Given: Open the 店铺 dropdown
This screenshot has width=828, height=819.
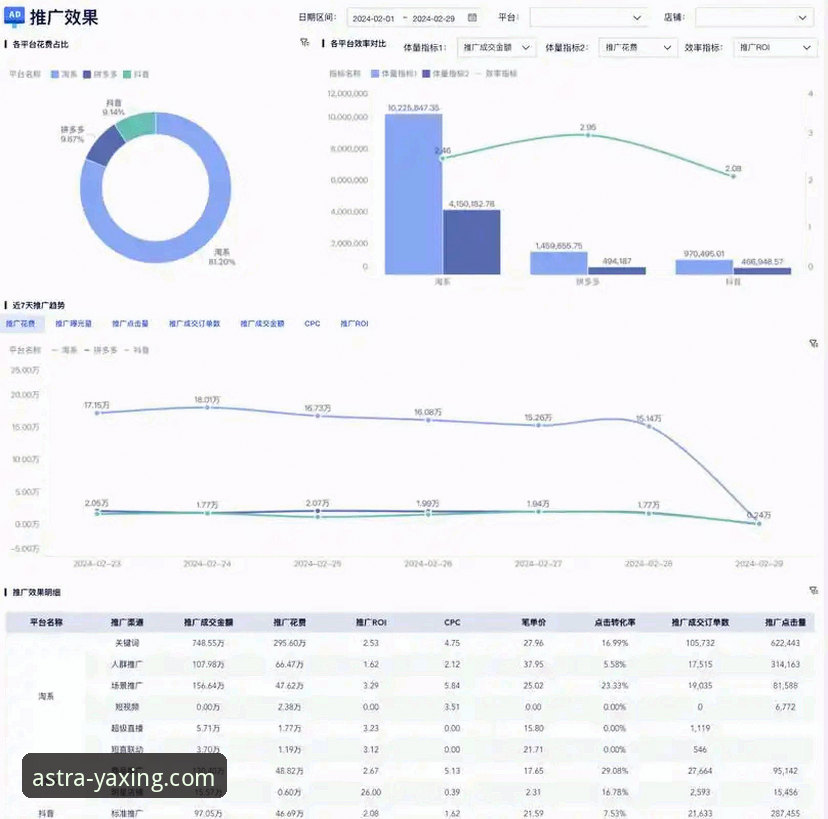Looking at the screenshot, I should pyautogui.click(x=754, y=18).
